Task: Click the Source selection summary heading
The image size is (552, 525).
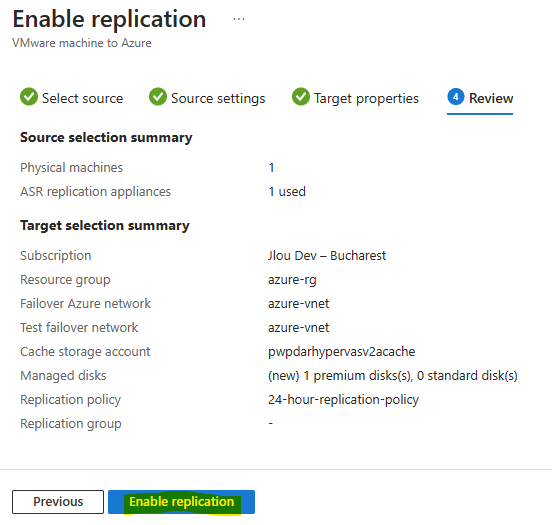Action: (x=106, y=137)
